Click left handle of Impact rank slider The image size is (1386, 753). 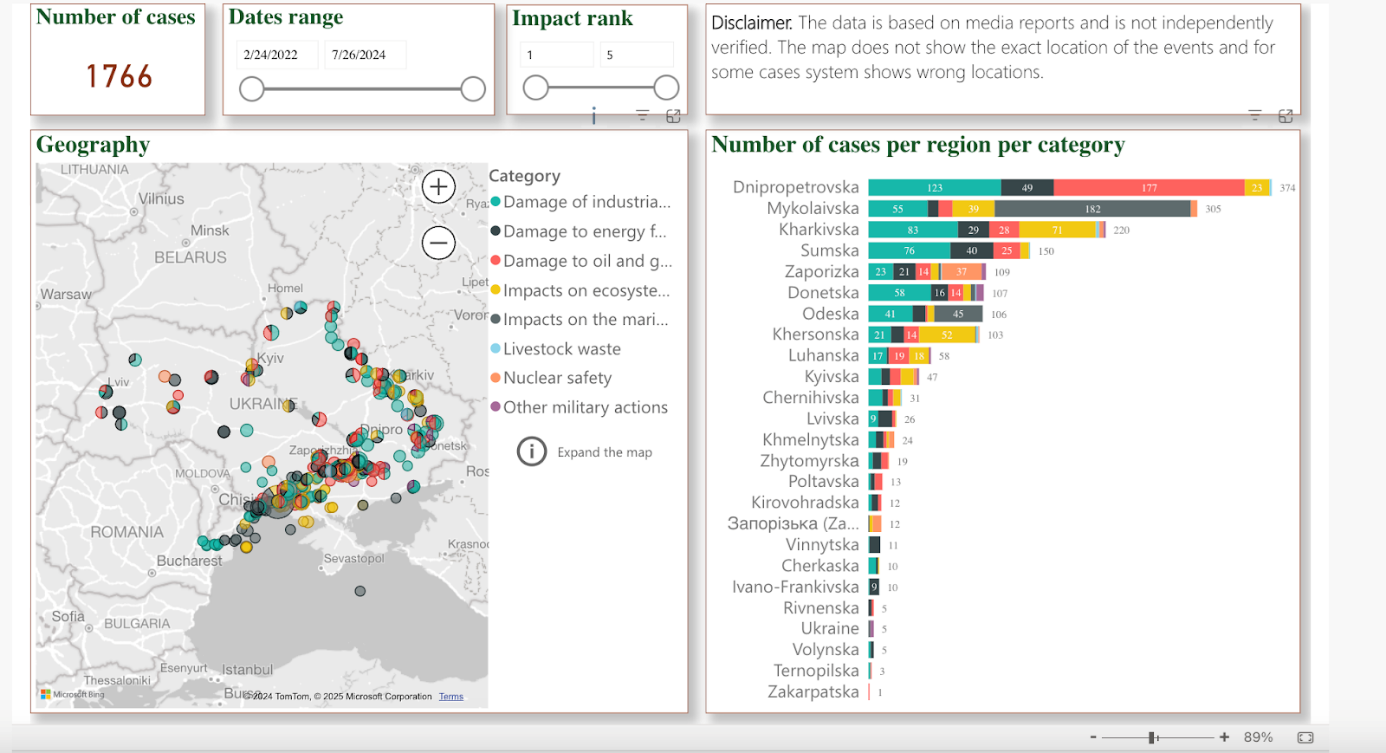[x=536, y=88]
